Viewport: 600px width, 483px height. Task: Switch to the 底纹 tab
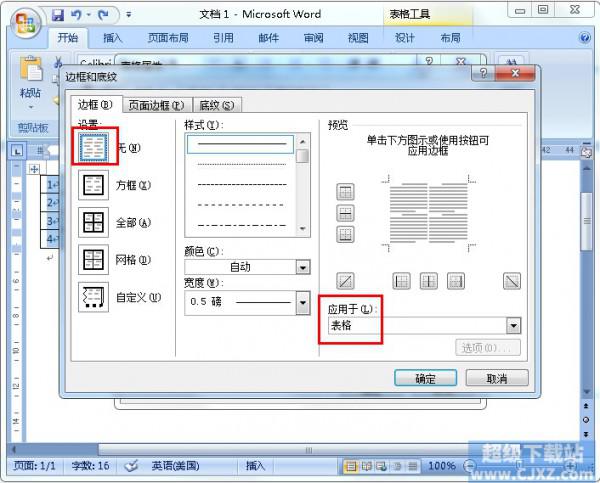217,105
